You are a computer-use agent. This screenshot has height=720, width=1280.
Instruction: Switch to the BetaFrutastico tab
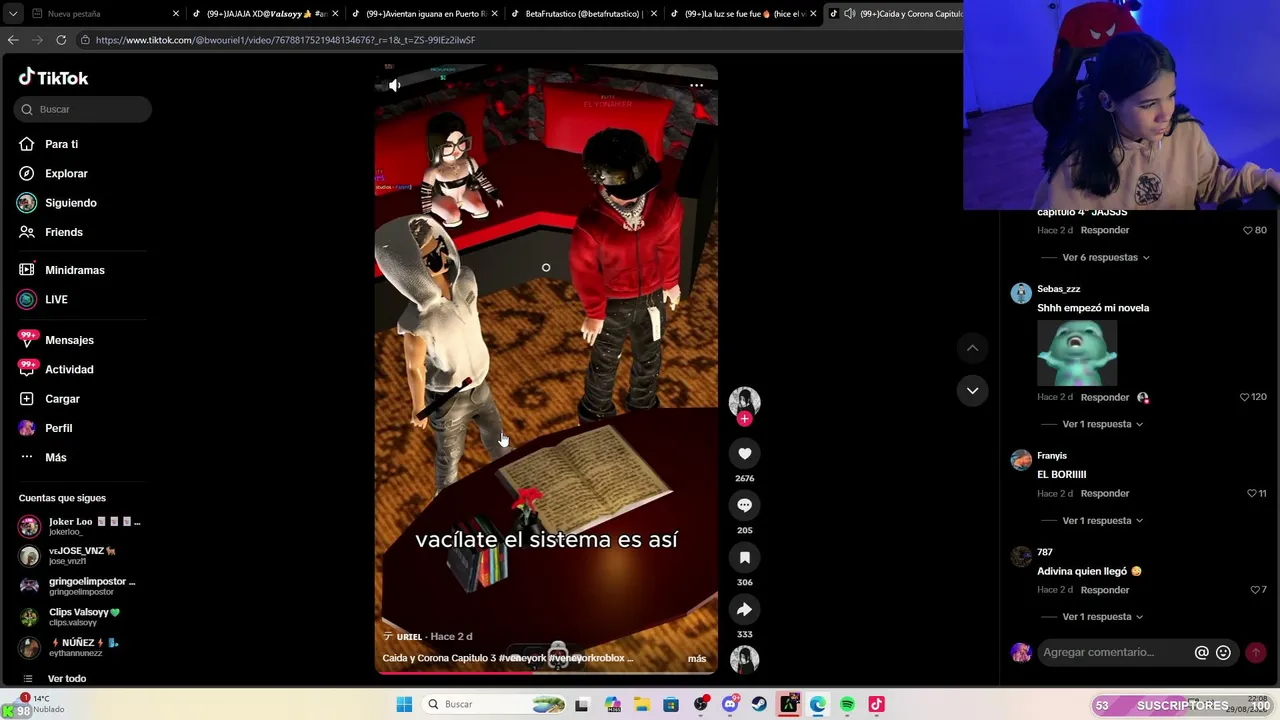(x=582, y=14)
